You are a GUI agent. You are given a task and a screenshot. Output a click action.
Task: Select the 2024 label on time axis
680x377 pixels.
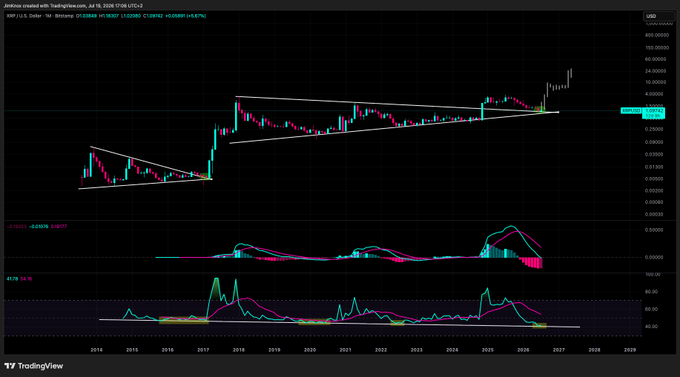coord(452,350)
